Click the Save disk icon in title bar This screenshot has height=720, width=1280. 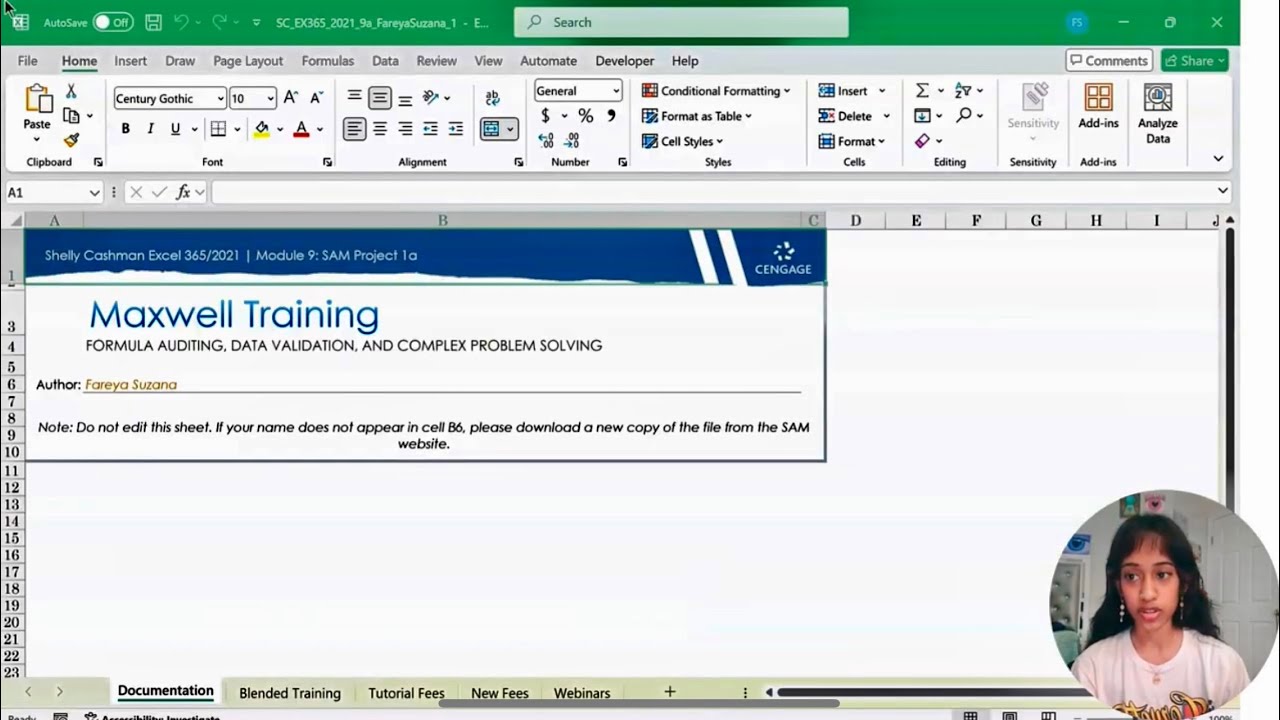(x=153, y=22)
